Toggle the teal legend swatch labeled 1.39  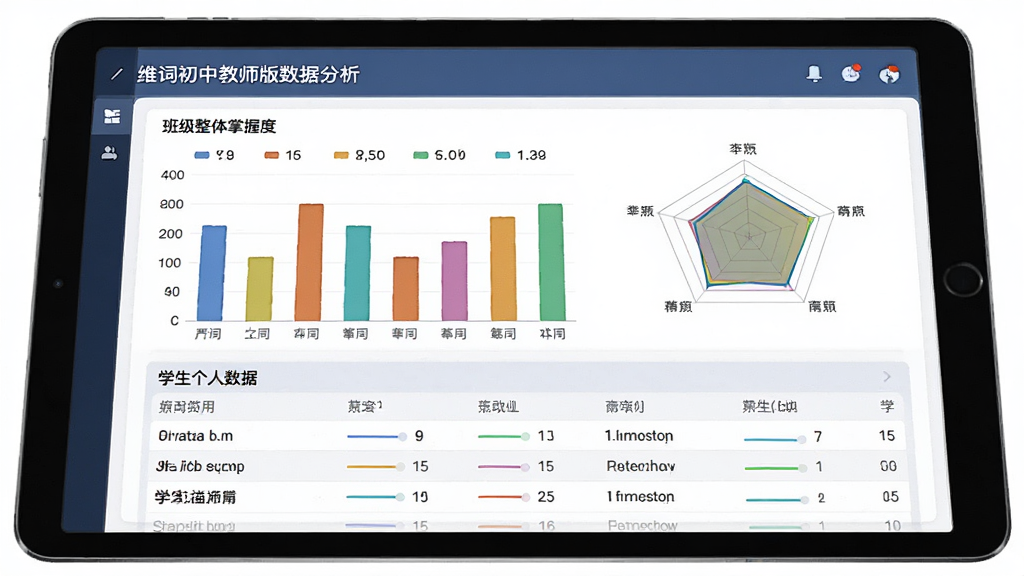tap(502, 155)
